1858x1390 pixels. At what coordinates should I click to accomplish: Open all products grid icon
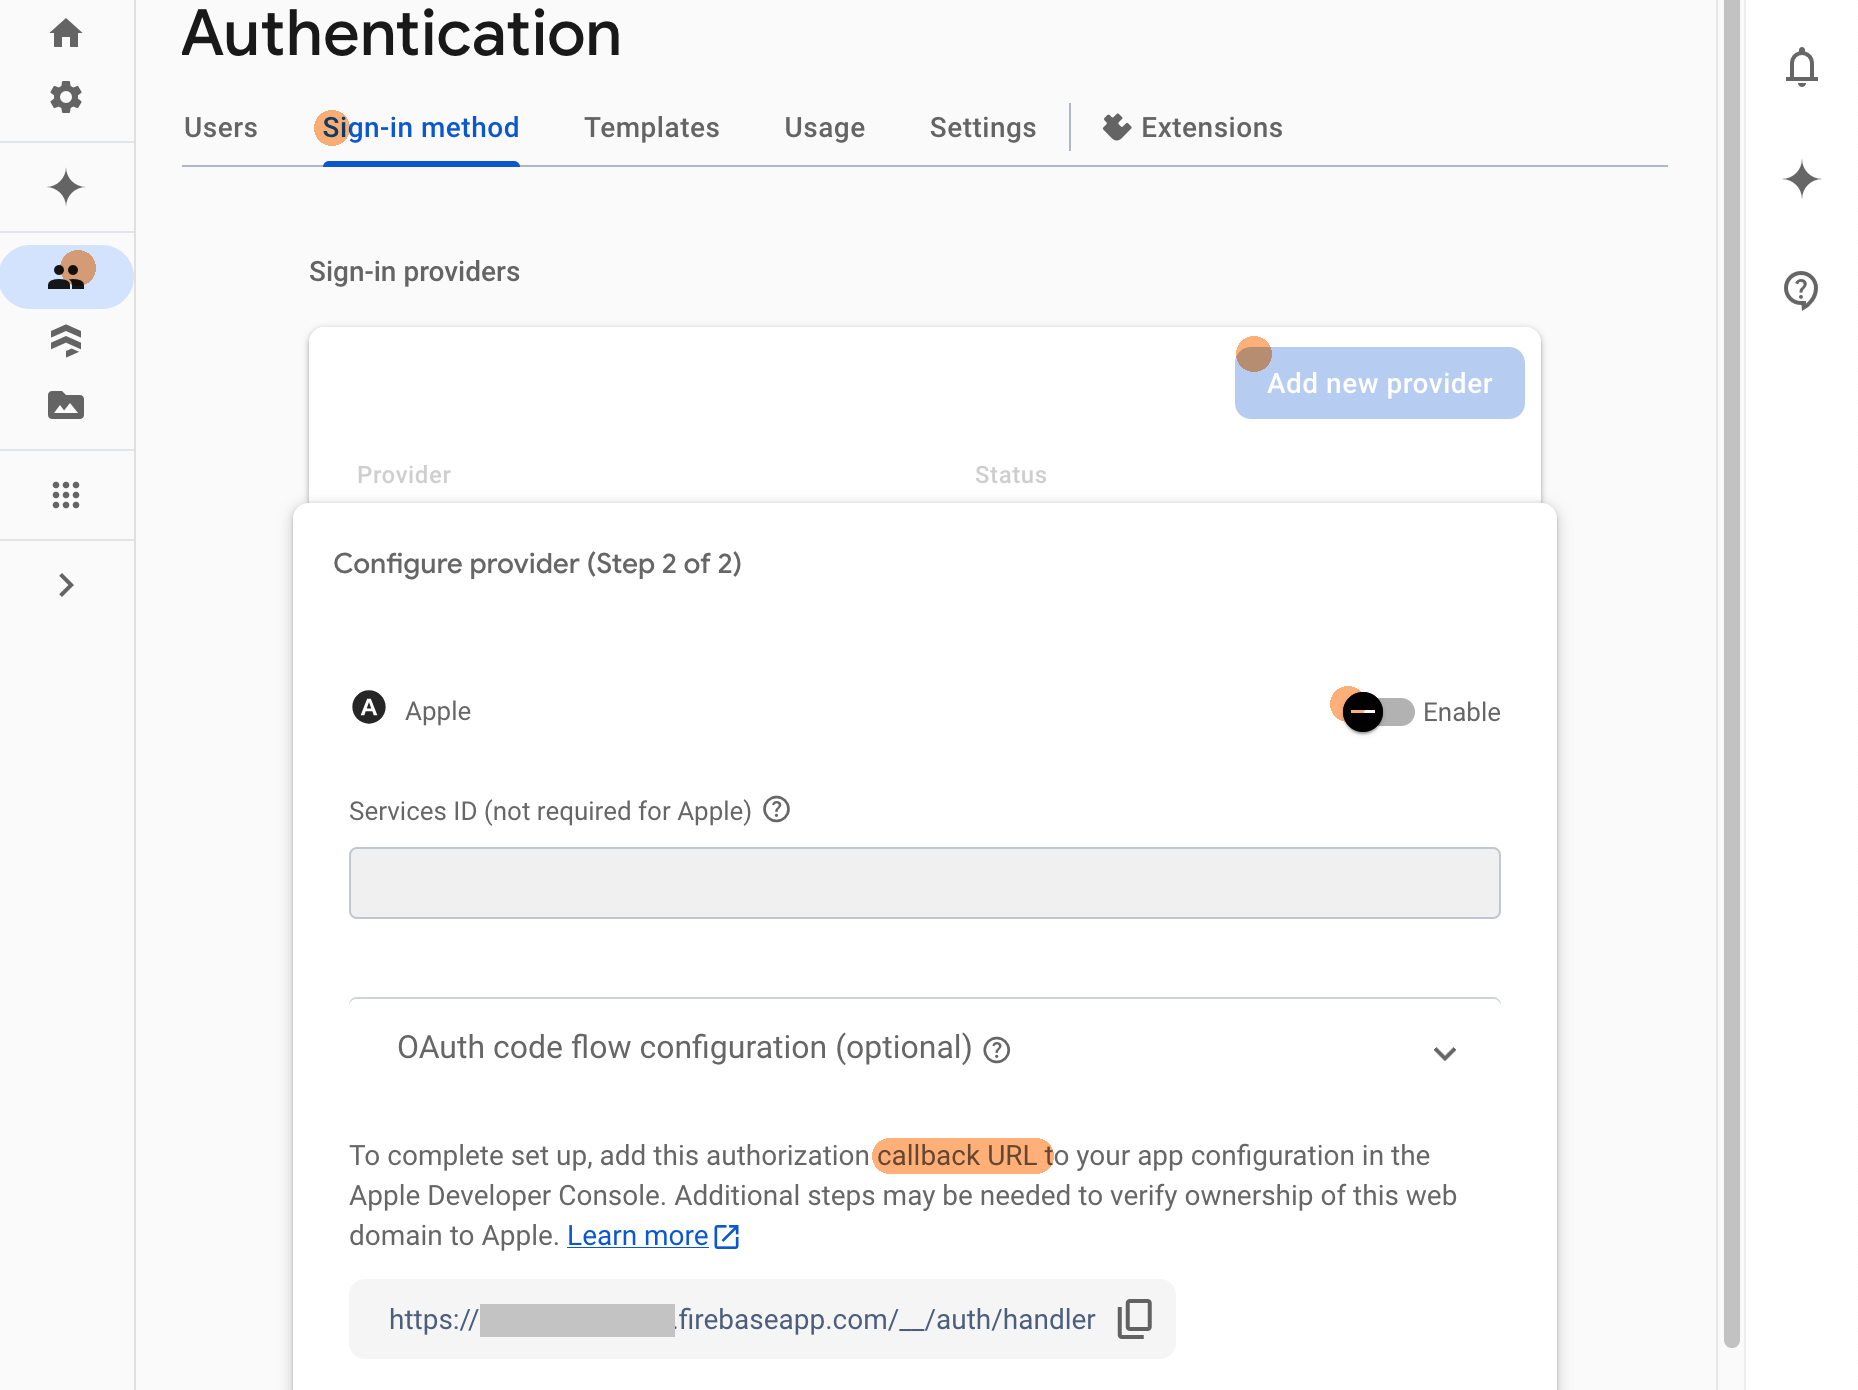[x=66, y=495]
